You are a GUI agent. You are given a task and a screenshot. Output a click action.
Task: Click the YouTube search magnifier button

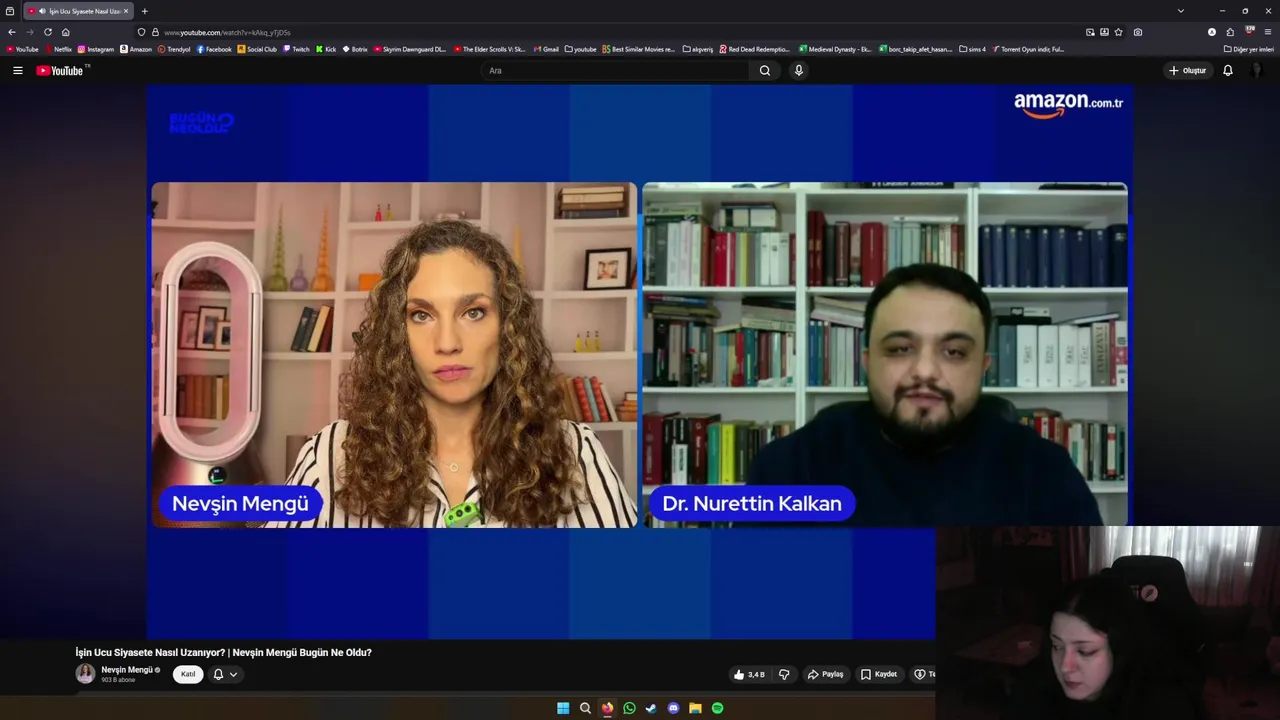click(765, 71)
